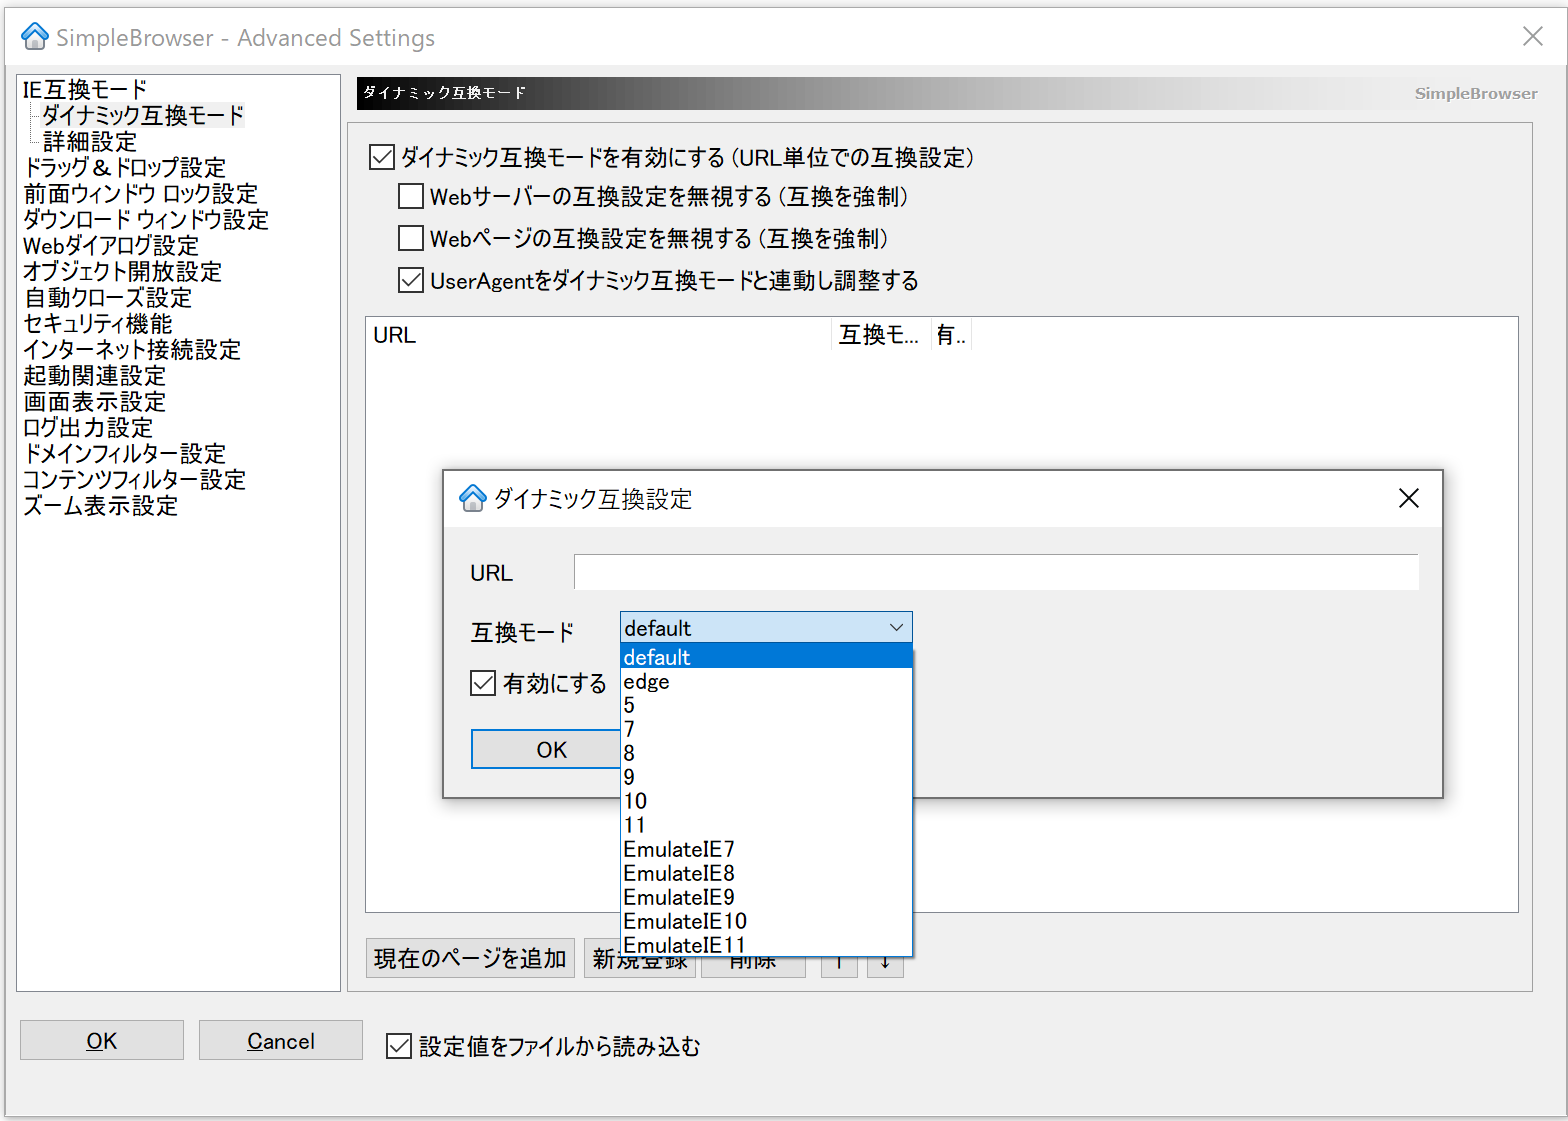Choose 5 in the 互換モード list
1568x1121 pixels.
coord(766,706)
